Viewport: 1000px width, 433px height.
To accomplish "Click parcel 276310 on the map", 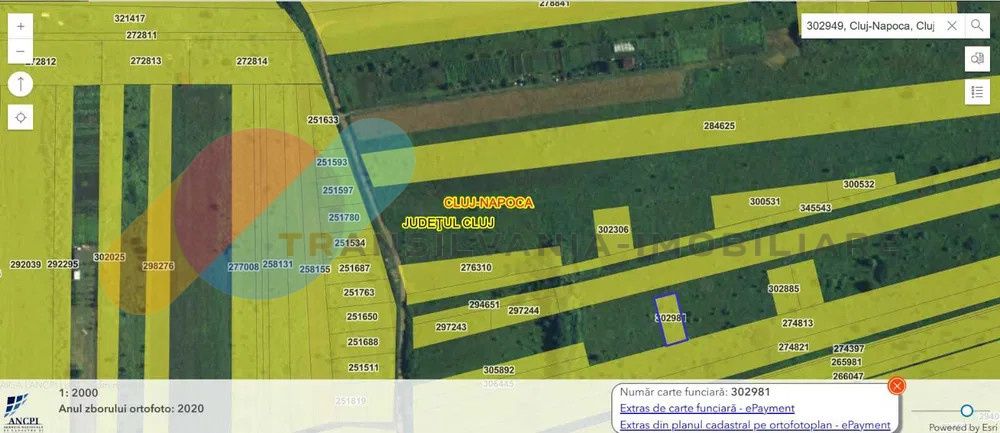I will click(476, 267).
